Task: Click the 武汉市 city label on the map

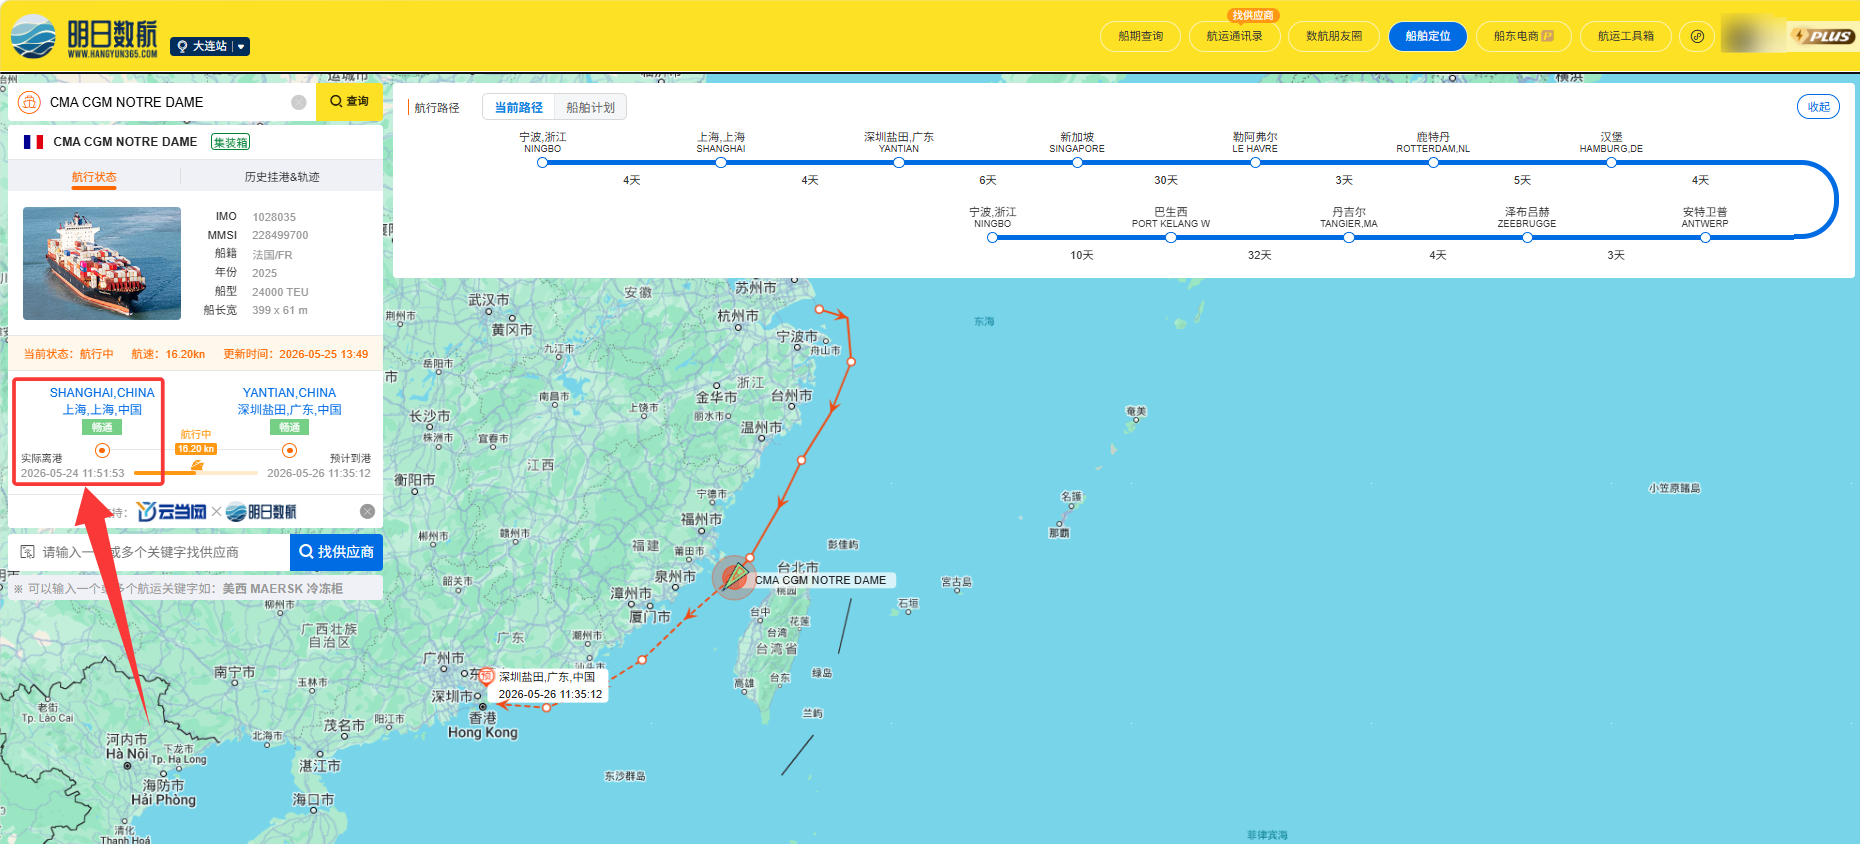Action: click(489, 300)
